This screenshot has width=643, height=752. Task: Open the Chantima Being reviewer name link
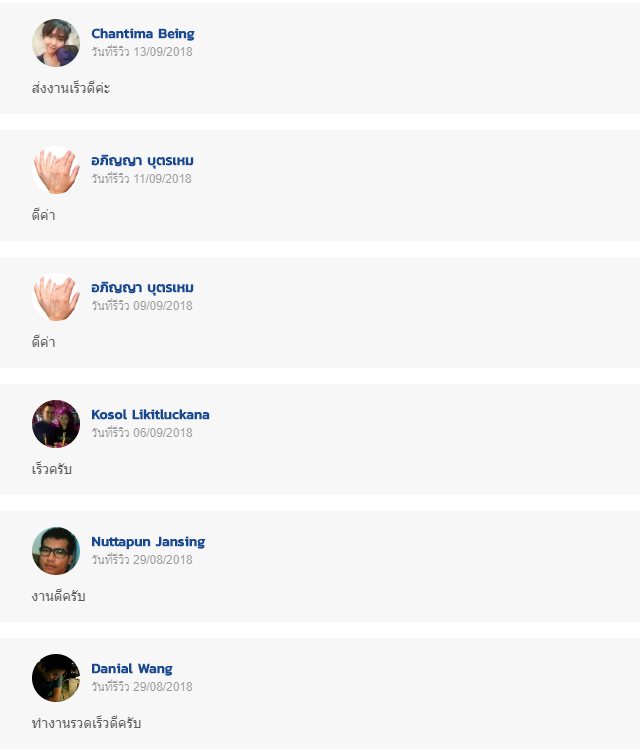(143, 34)
